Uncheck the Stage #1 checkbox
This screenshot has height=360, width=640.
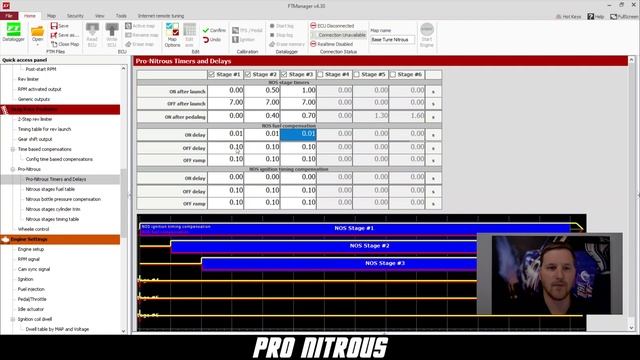211,74
